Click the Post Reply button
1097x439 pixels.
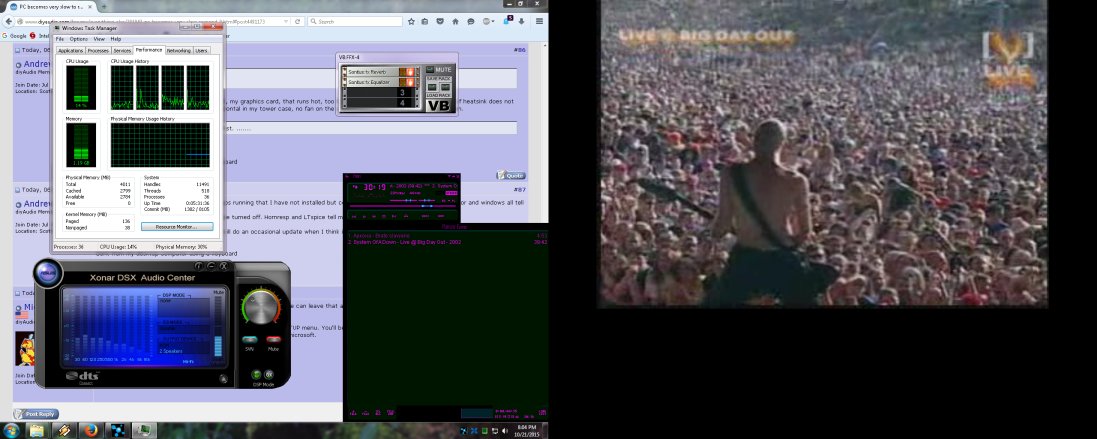coord(36,414)
